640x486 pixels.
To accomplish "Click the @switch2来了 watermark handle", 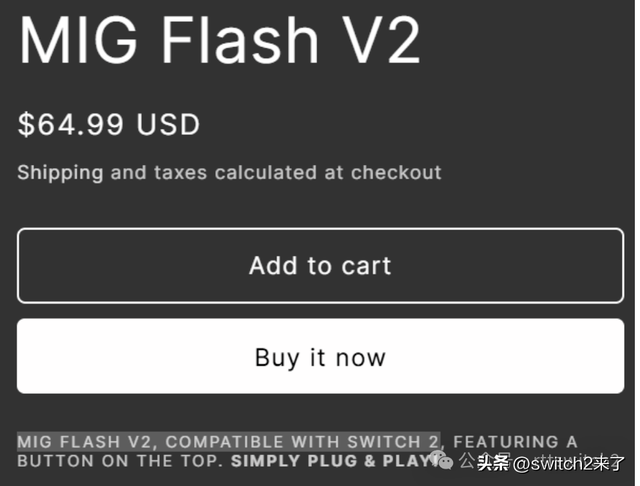I will (569, 463).
